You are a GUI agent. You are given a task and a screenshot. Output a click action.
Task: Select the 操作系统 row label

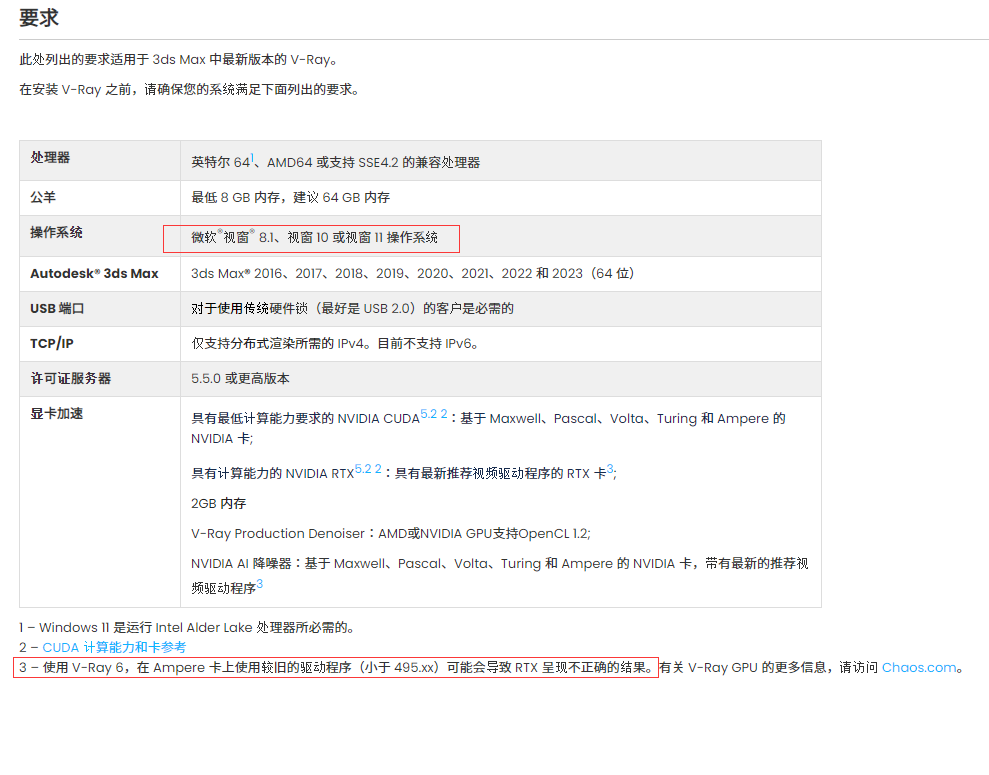[x=57, y=233]
